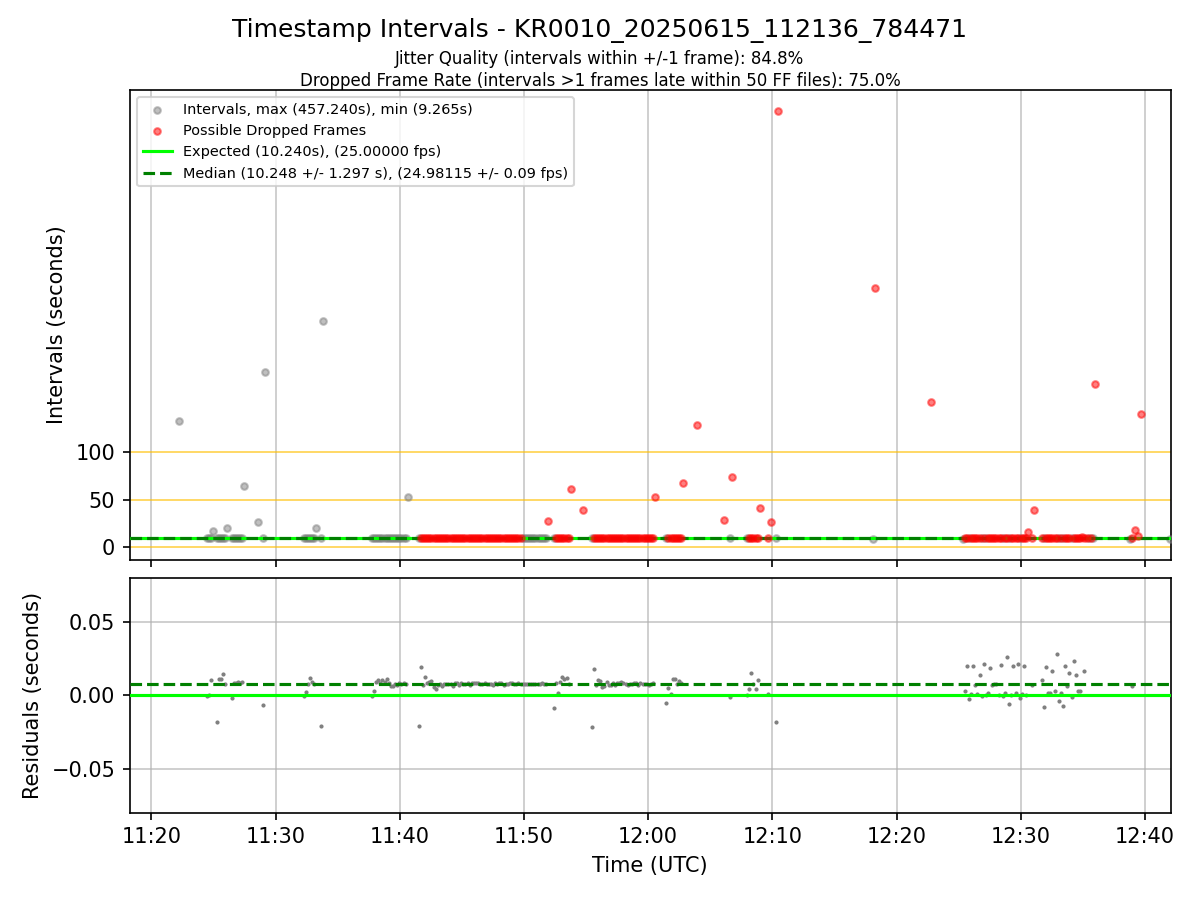Click the red dot marker in the legend
This screenshot has width=1200, height=900.
[157, 130]
